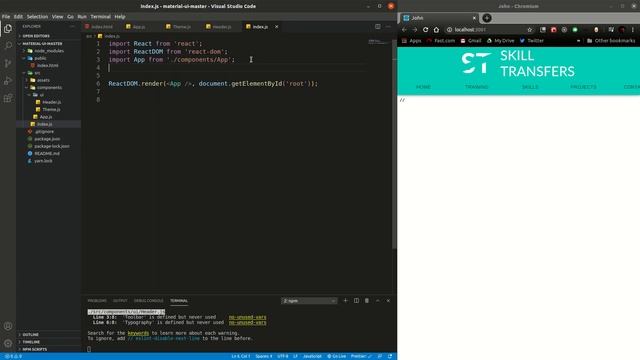Close the terminal panel
This screenshot has width=640, height=360.
[x=388, y=300]
